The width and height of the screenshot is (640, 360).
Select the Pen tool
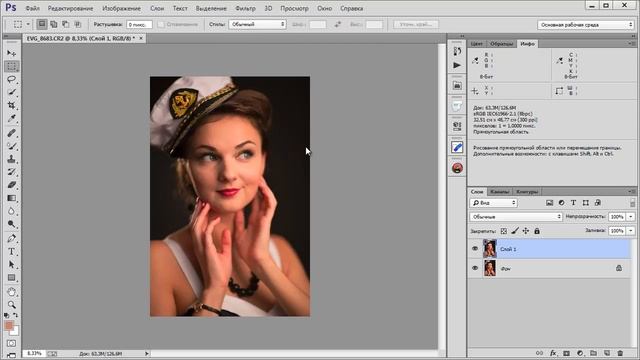(x=11, y=238)
